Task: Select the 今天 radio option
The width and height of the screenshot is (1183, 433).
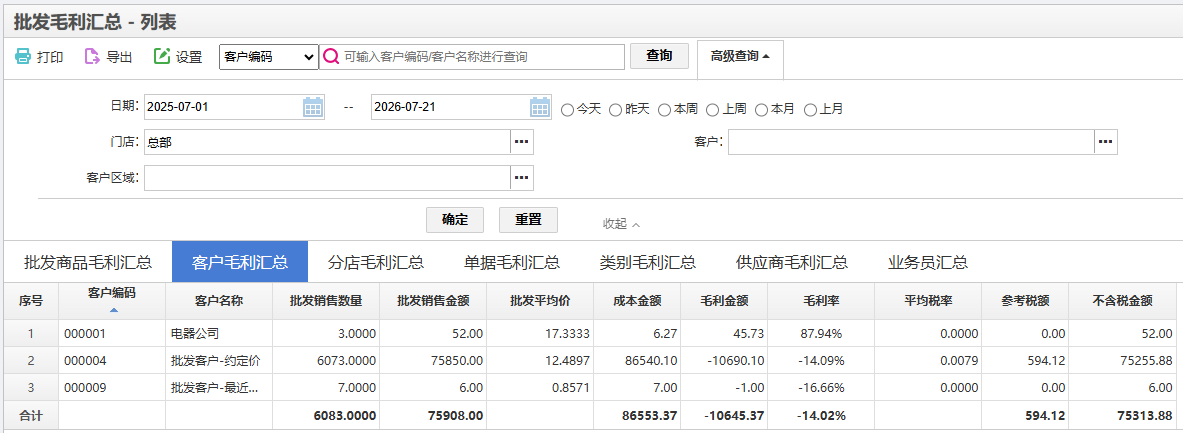Action: (x=567, y=109)
